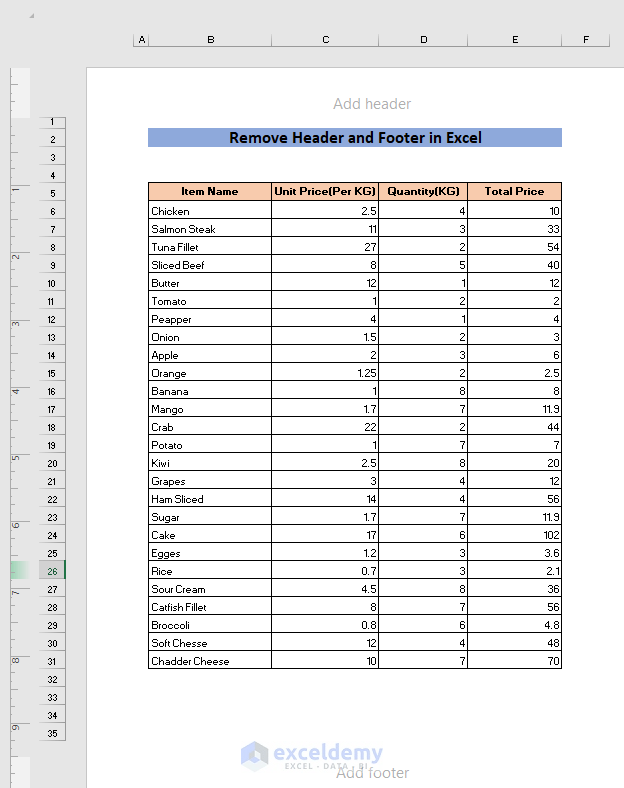Click Chadder Cheese total price 70
Image resolution: width=624 pixels, height=788 pixels.
coord(514,661)
